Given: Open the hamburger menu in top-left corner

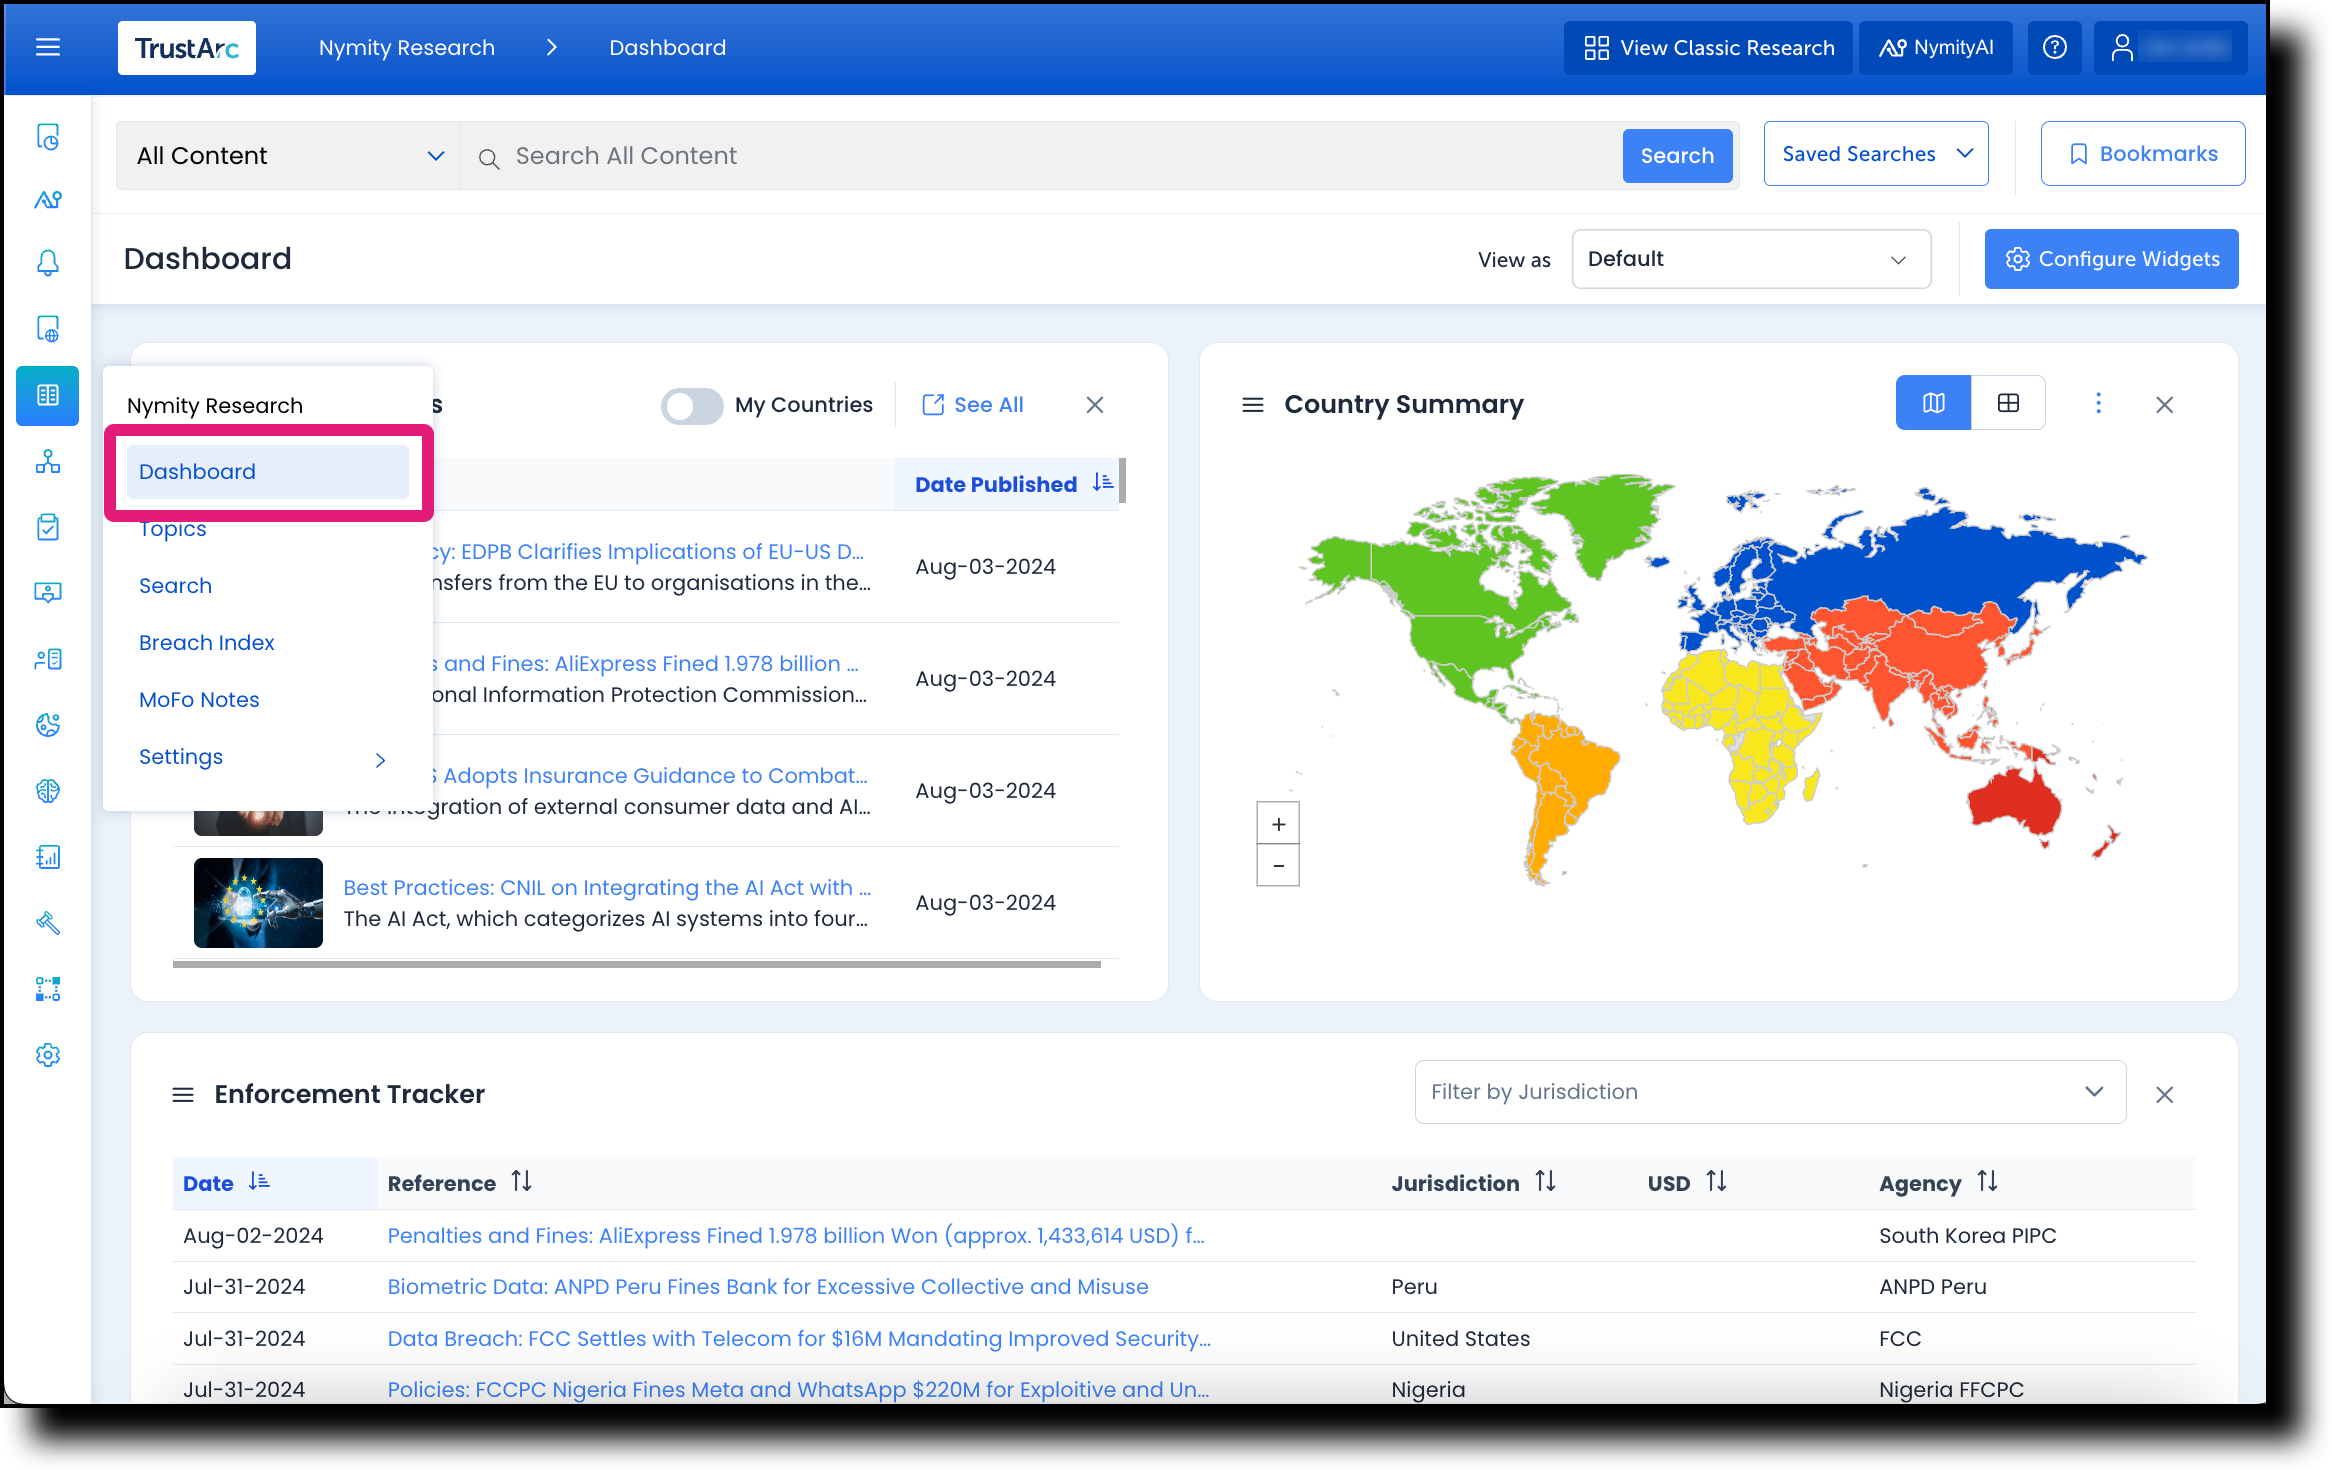Looking at the screenshot, I should [x=47, y=47].
